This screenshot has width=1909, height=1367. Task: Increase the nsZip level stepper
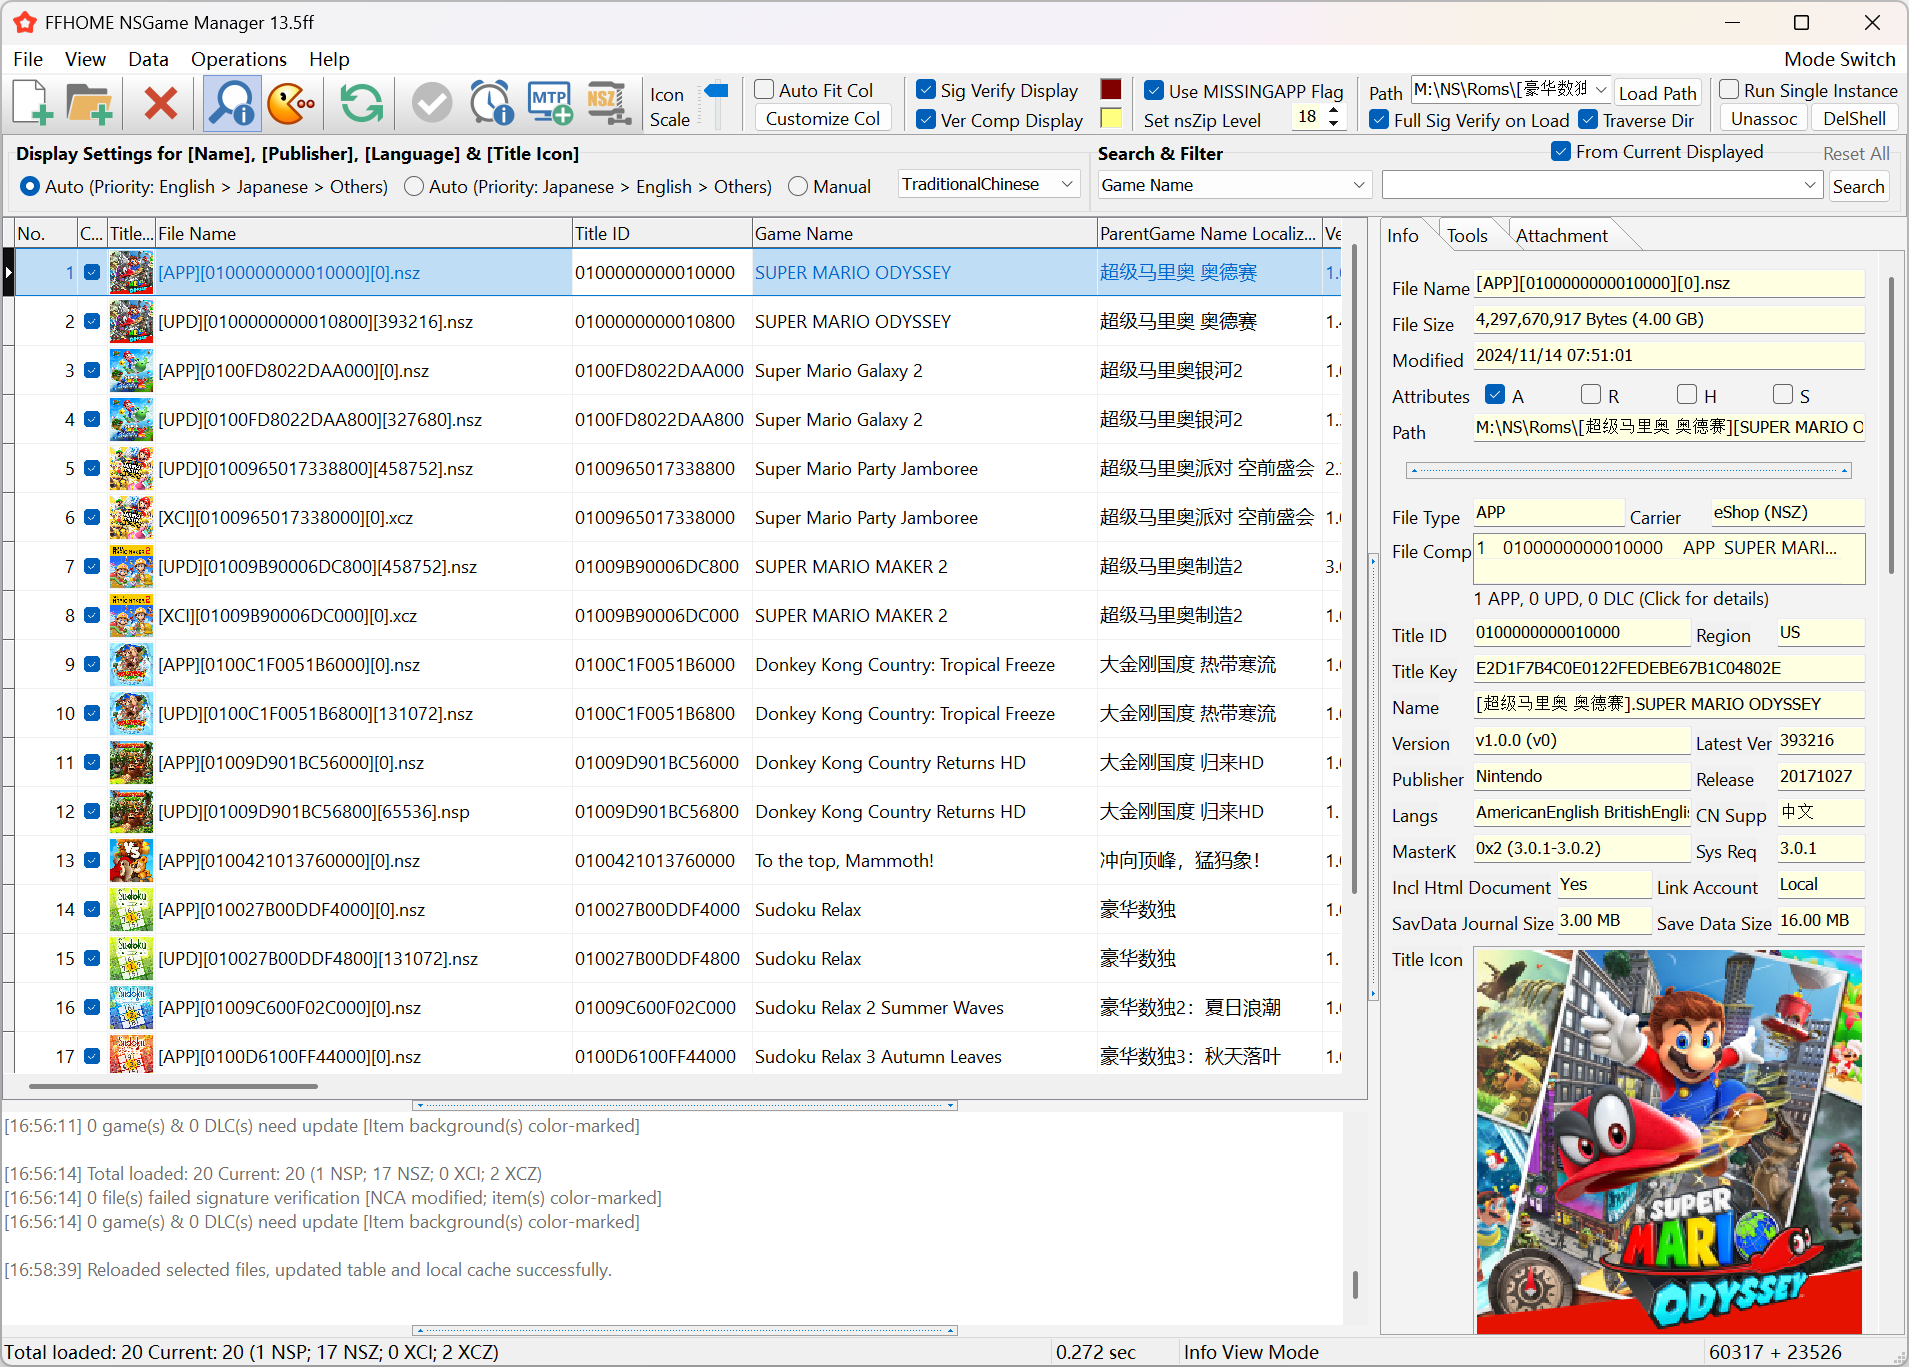pyautogui.click(x=1333, y=112)
